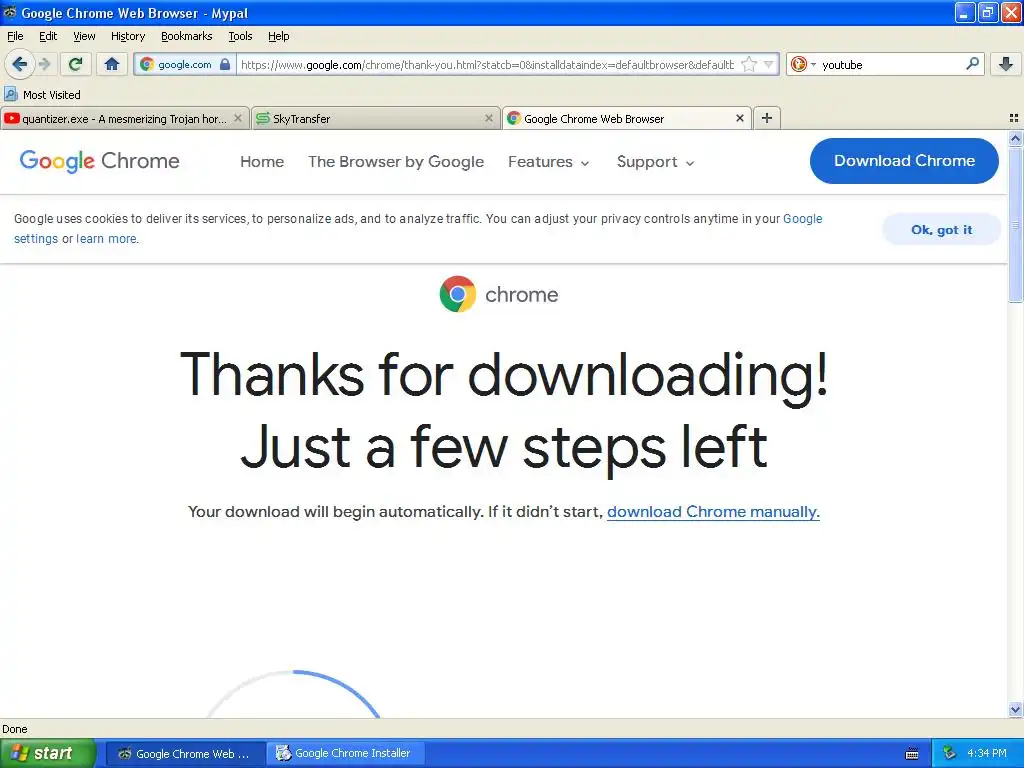Open the URL history dropdown arrow

click(769, 64)
